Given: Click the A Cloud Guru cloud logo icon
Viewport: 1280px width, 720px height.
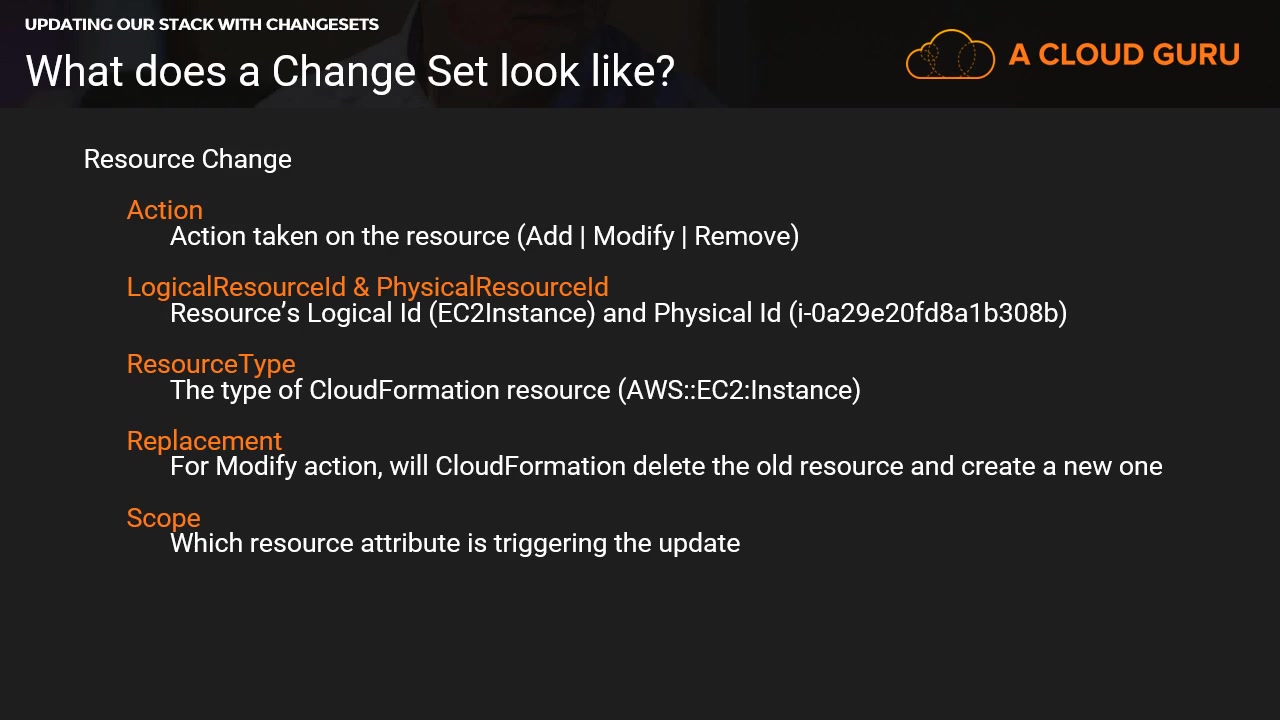Looking at the screenshot, I should (x=949, y=55).
